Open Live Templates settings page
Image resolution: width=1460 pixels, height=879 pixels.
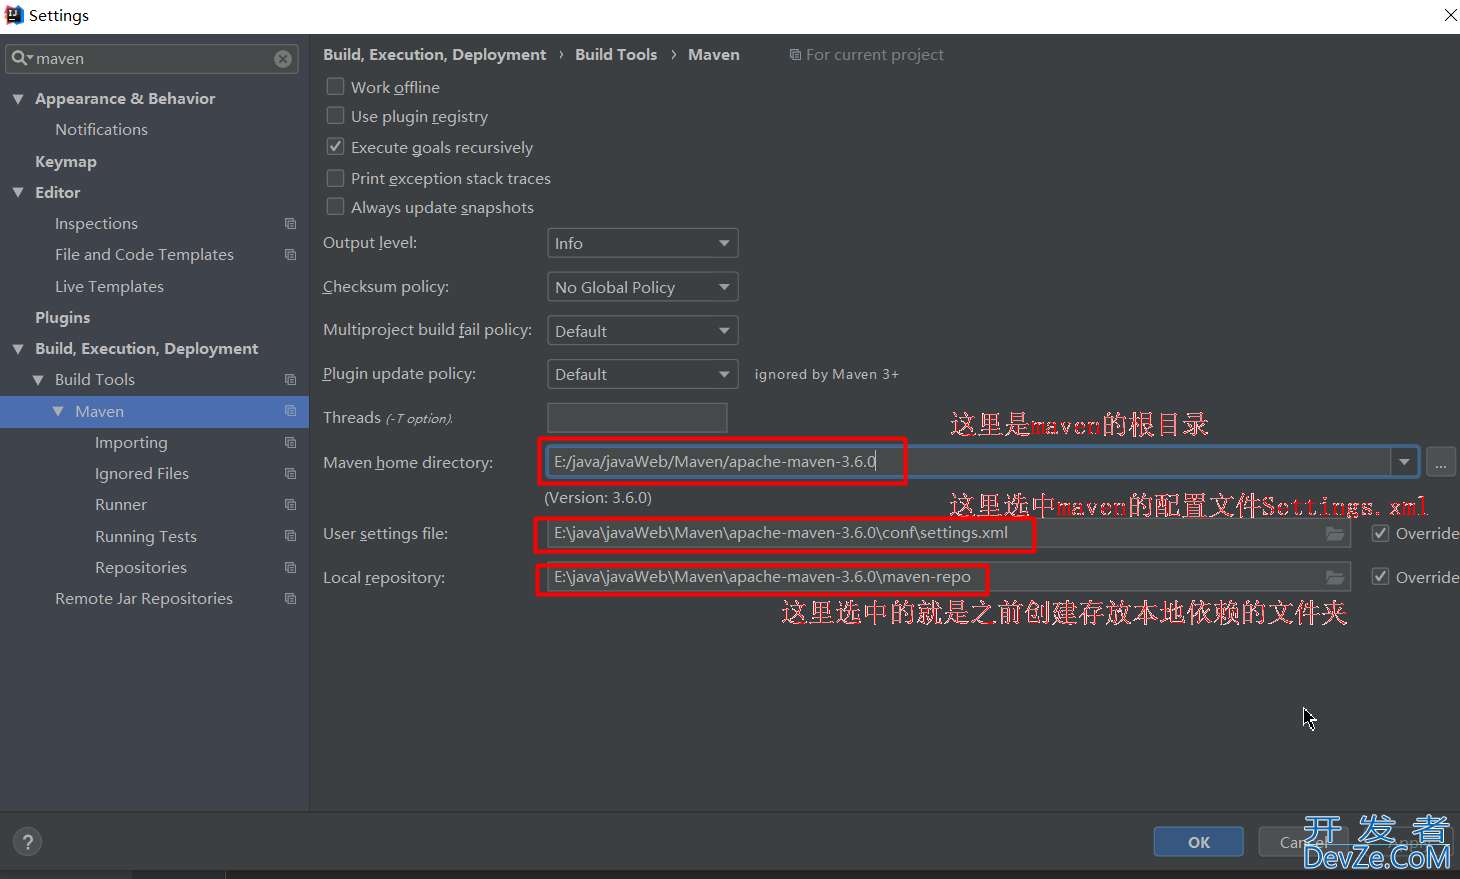[x=109, y=286]
